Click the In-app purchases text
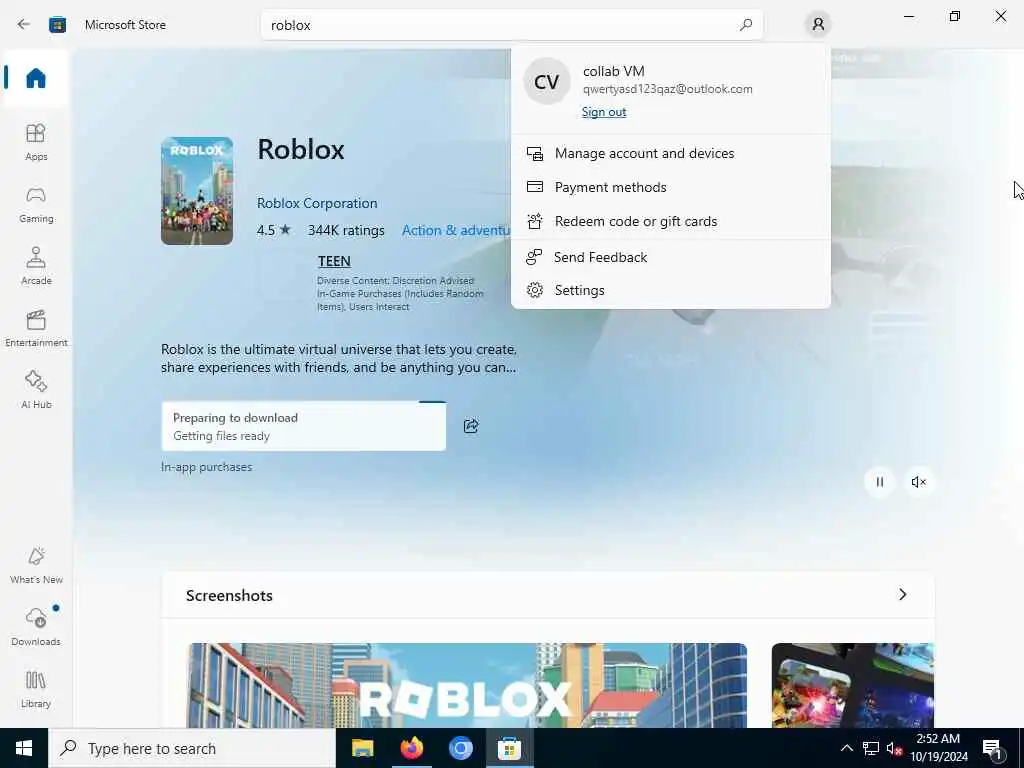Screen dimensions: 1024x768 pyautogui.click(x=206, y=467)
